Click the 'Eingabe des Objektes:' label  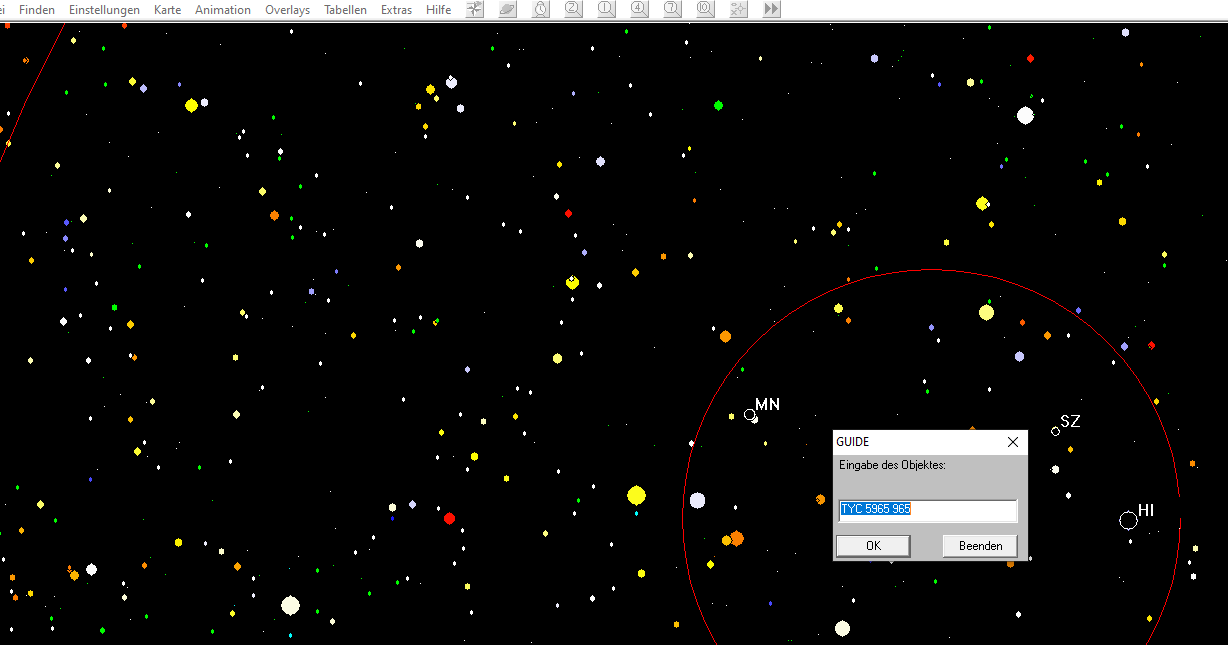point(892,465)
